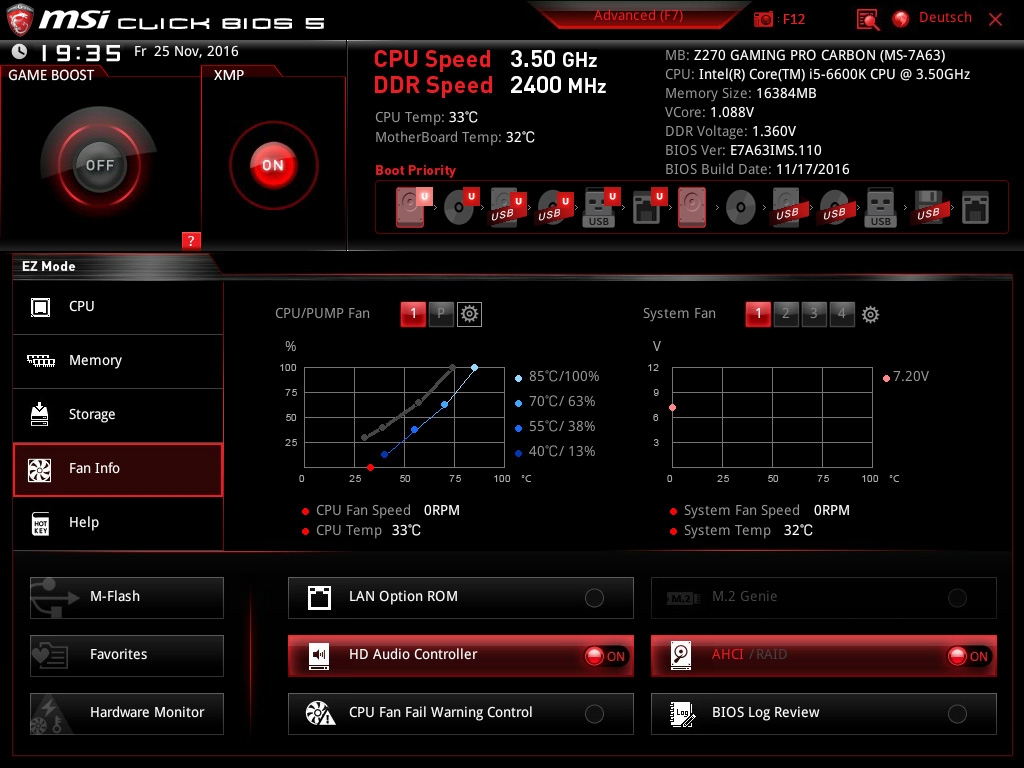Image resolution: width=1024 pixels, height=768 pixels.
Task: Select the last network boot icon in Boot Priority
Action: click(x=975, y=207)
